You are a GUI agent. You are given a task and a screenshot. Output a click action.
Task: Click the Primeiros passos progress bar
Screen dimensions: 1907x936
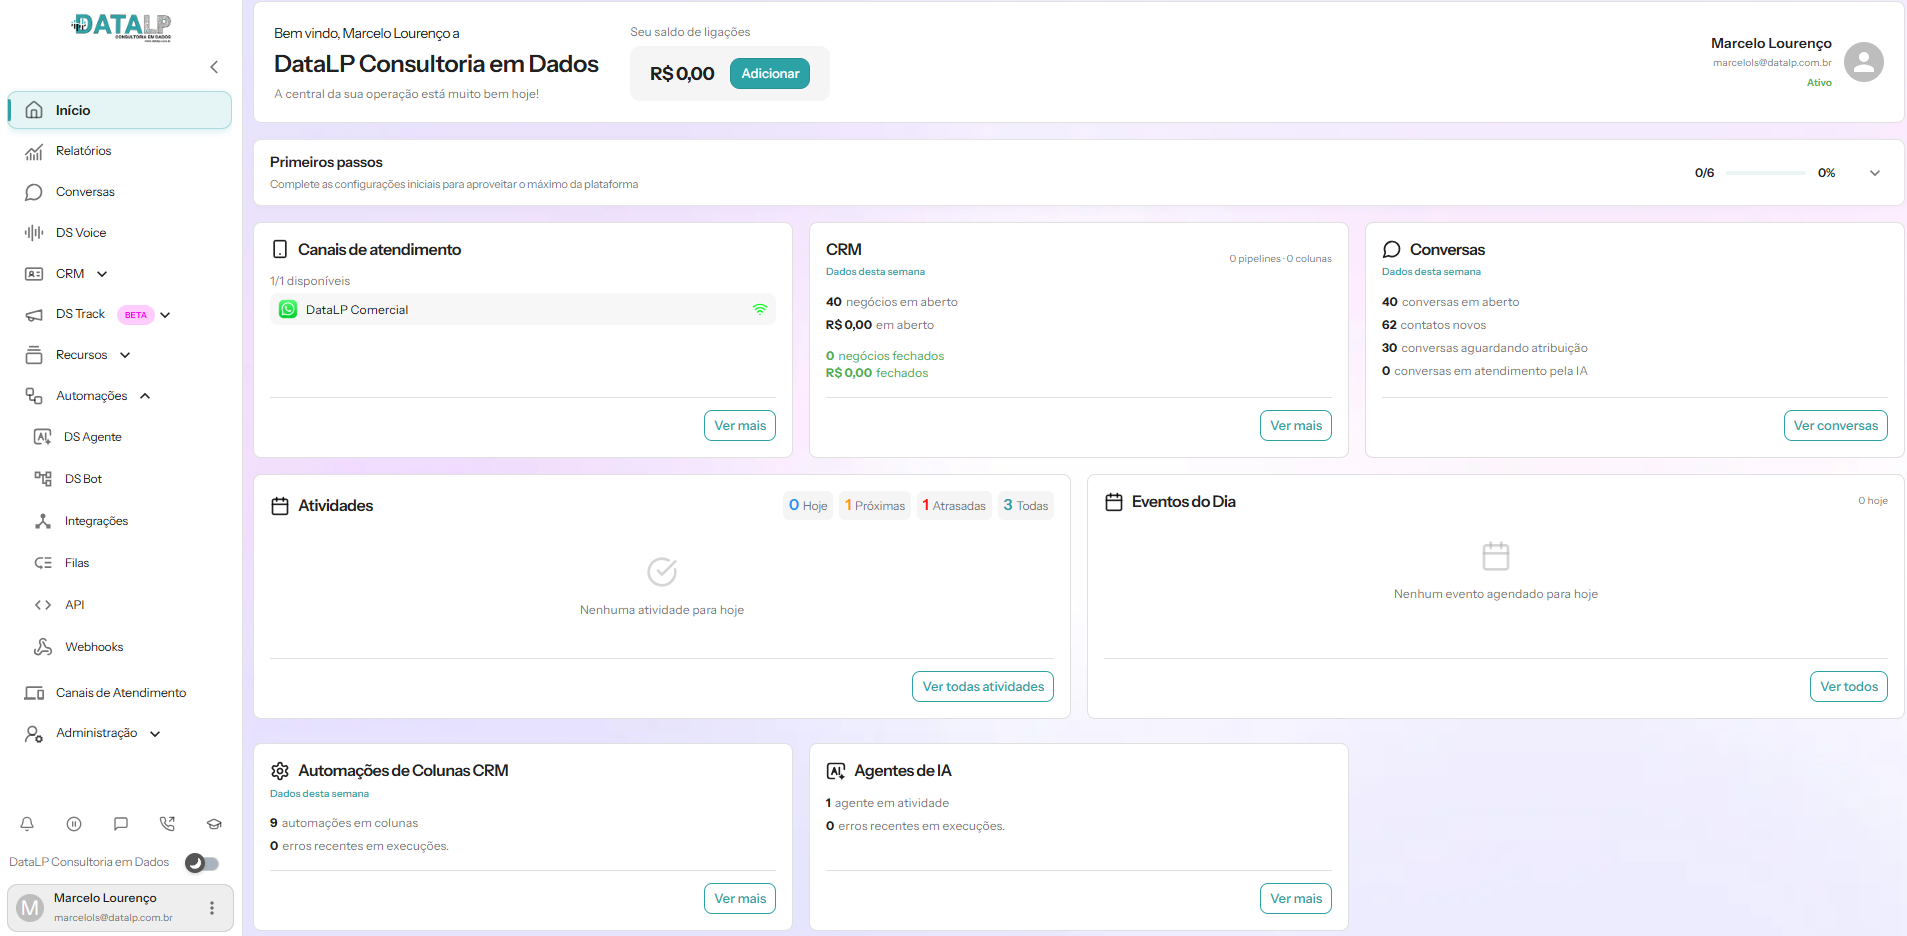tap(1766, 173)
